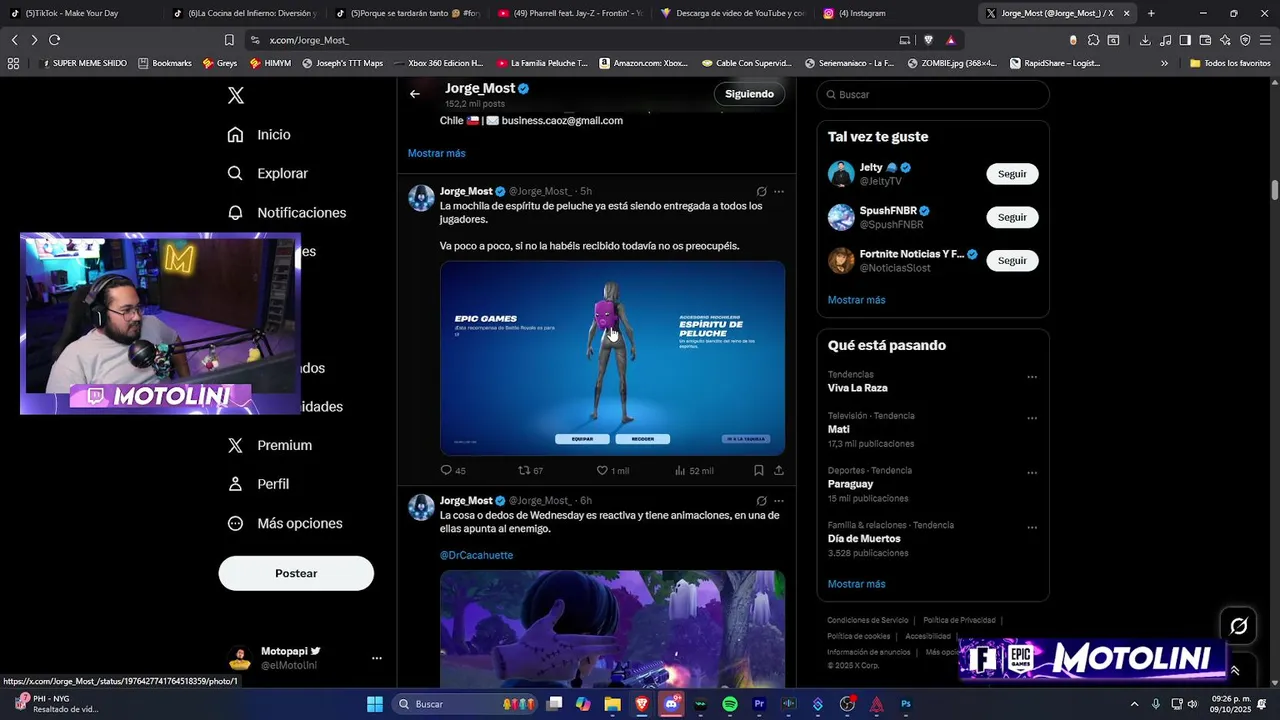1280x720 pixels.
Task: Open Notificaciones in the X sidebar
Action: tap(286, 213)
